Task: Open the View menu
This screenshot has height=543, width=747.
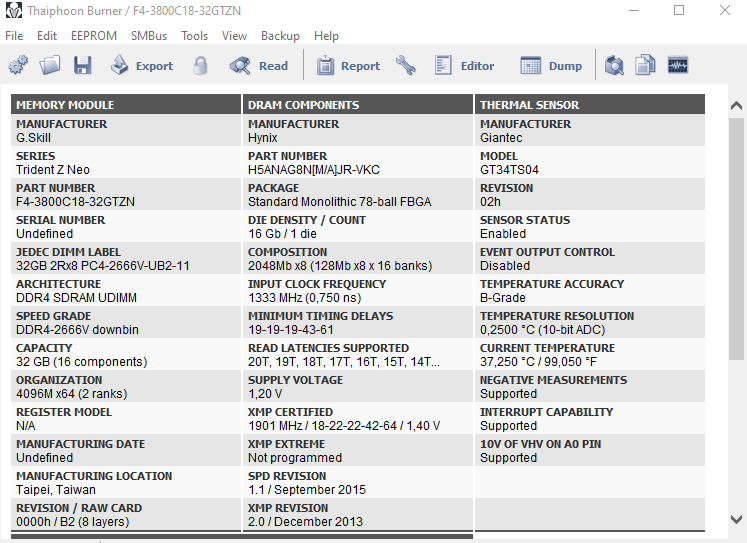Action: pos(234,36)
